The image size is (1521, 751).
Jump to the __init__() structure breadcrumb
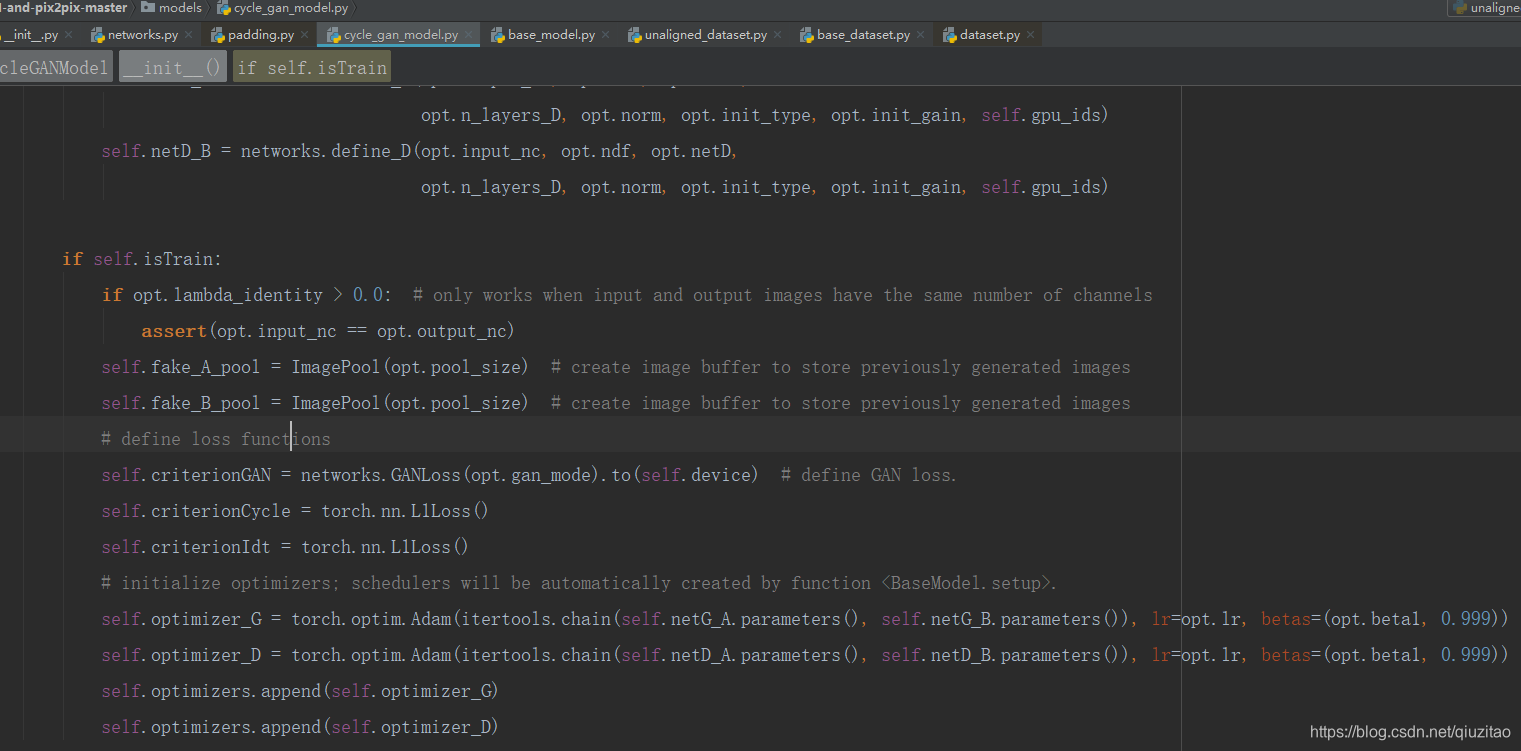tap(173, 68)
